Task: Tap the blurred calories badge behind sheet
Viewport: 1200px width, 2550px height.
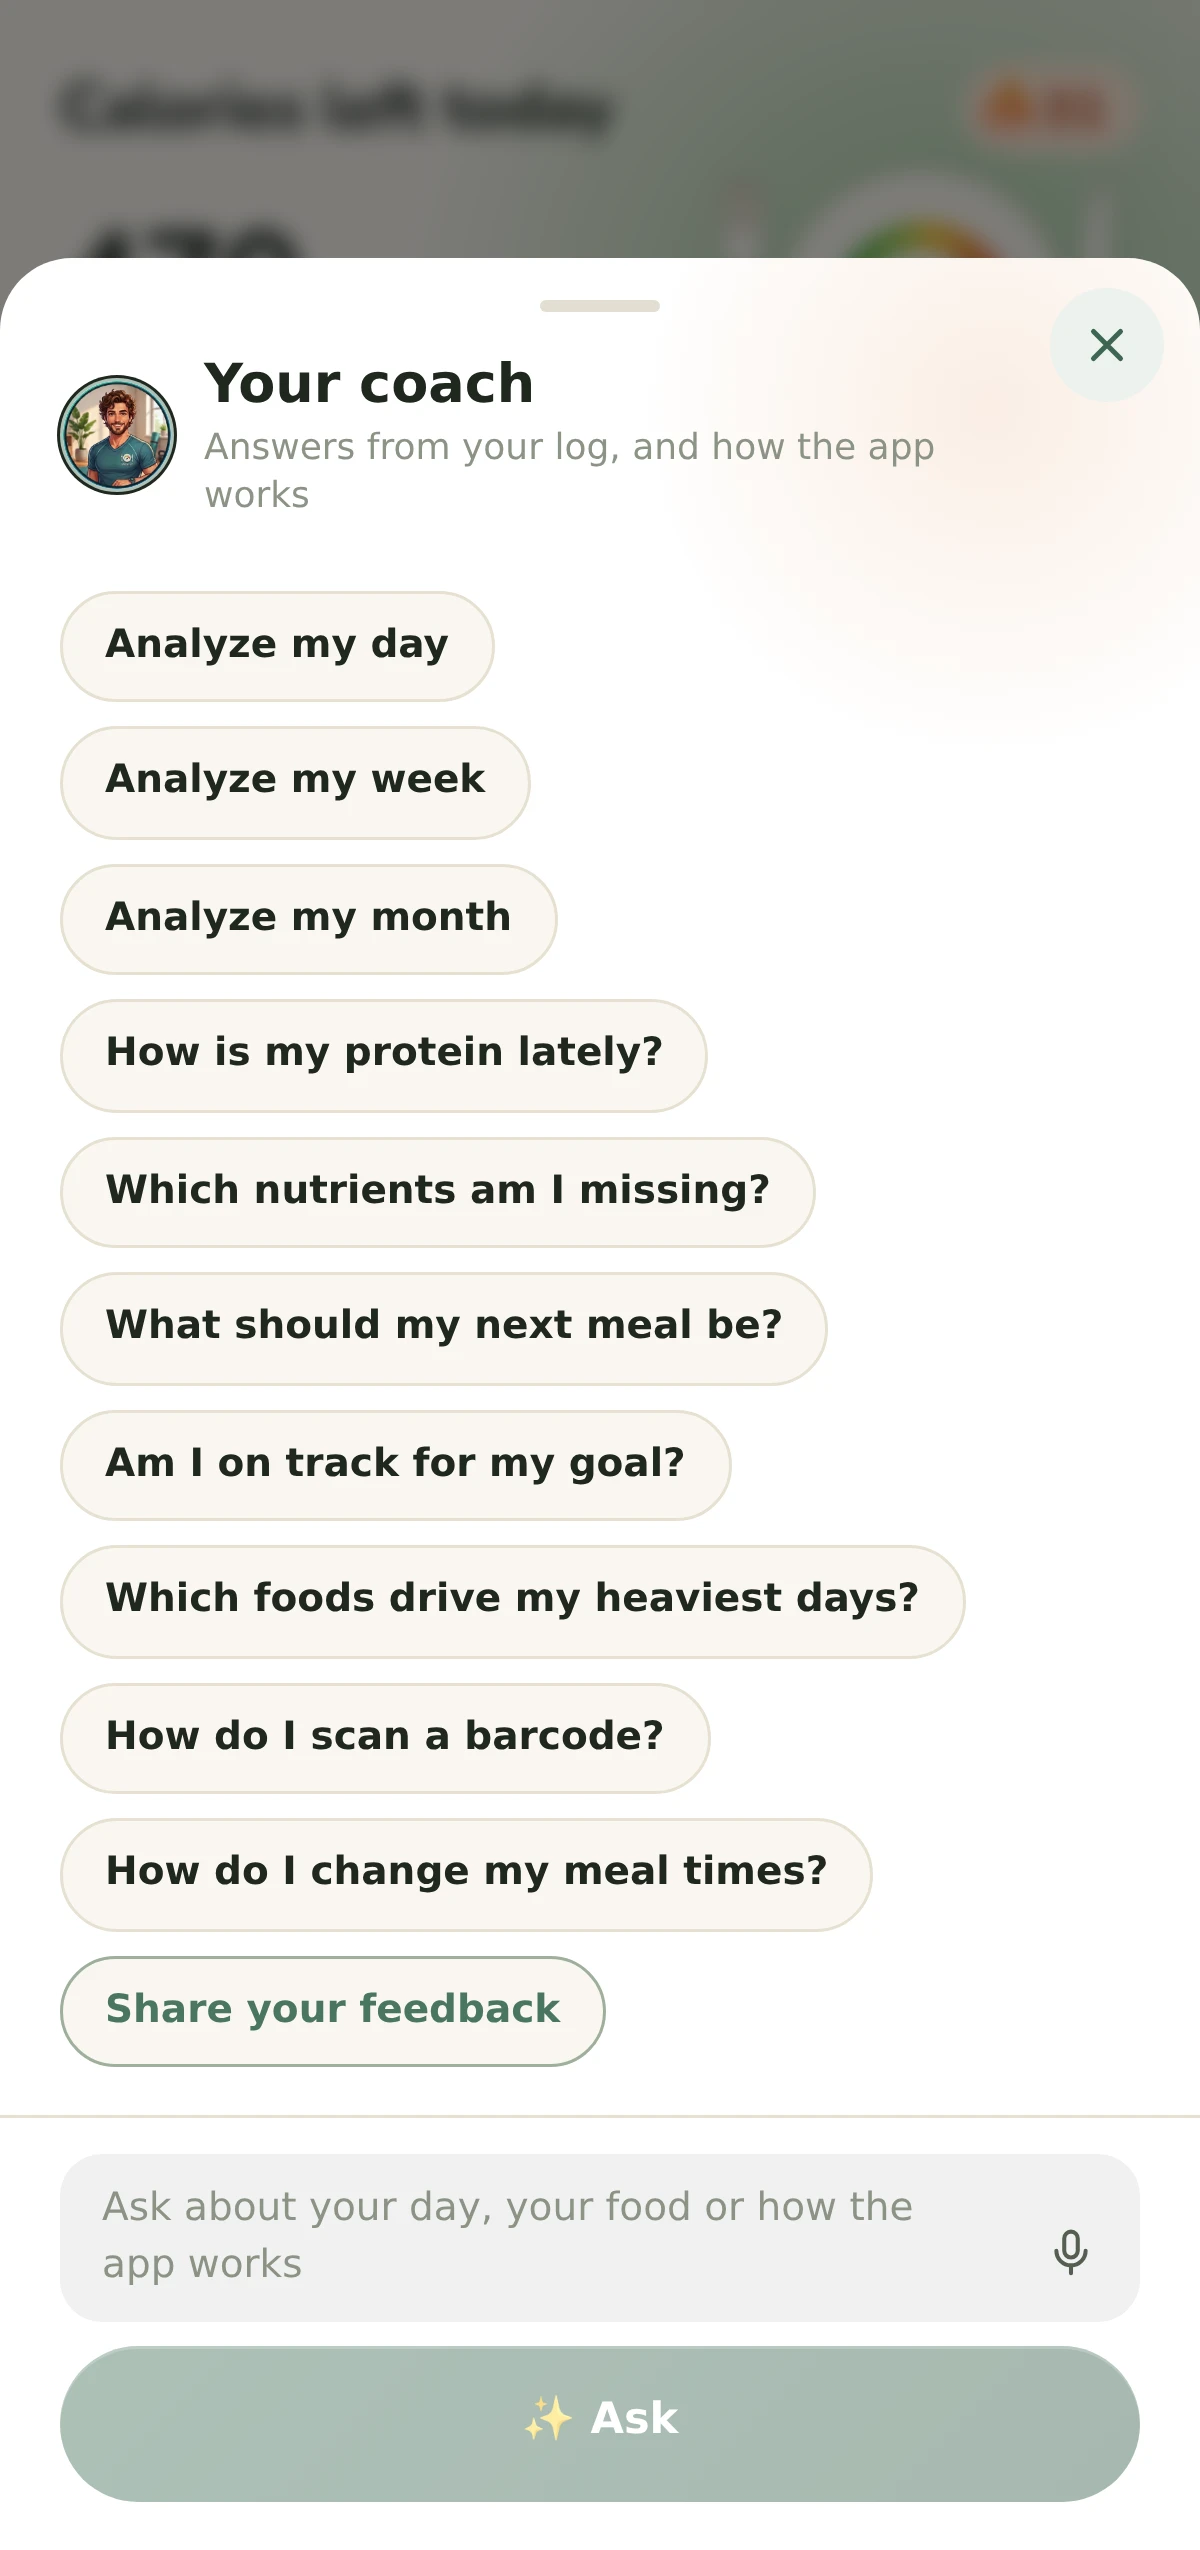Action: [1048, 108]
